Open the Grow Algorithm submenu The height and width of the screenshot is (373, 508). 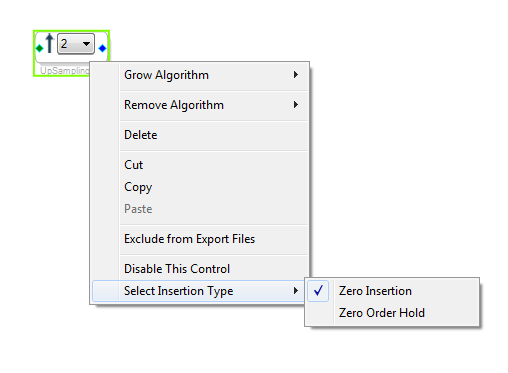[200, 75]
